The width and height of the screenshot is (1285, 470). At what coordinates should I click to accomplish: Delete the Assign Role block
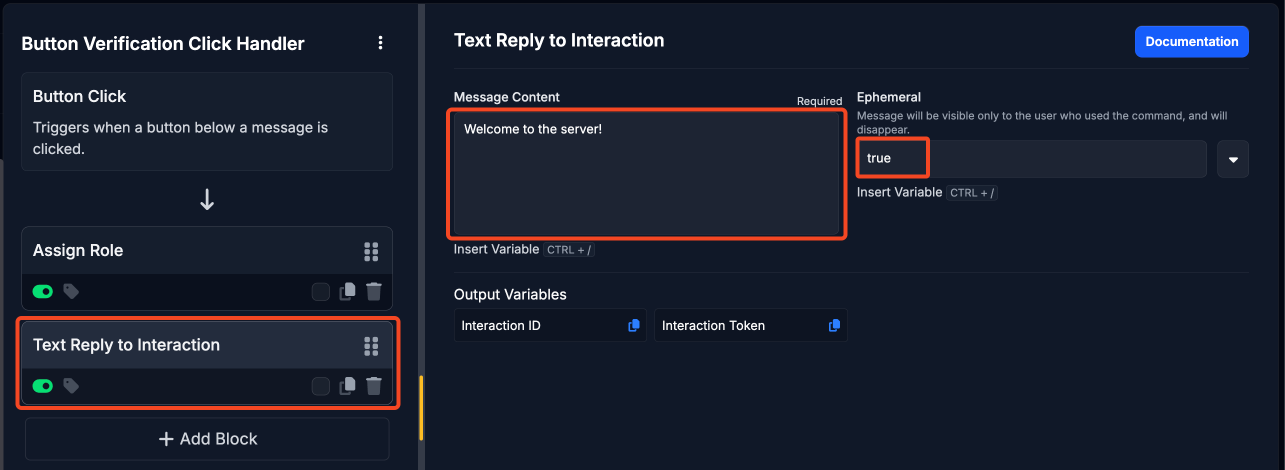pyautogui.click(x=373, y=292)
